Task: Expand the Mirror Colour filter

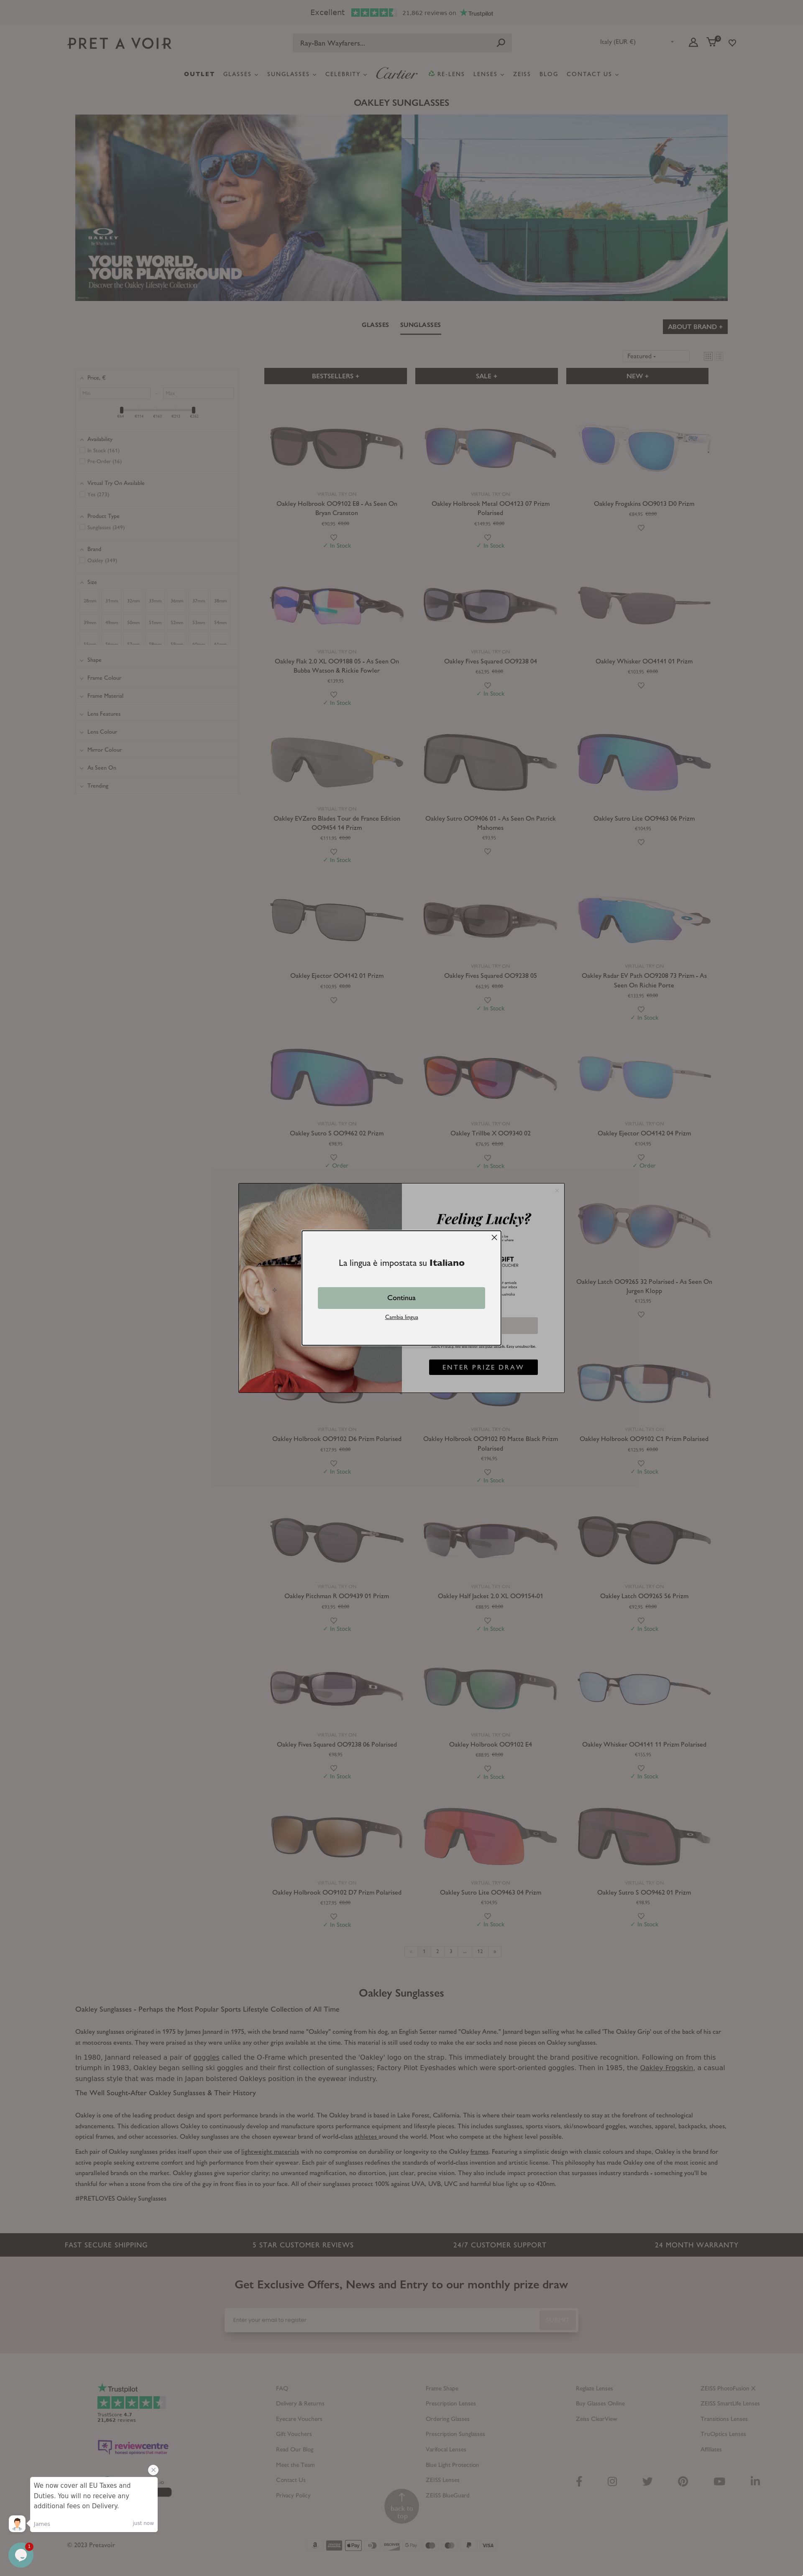Action: point(104,750)
